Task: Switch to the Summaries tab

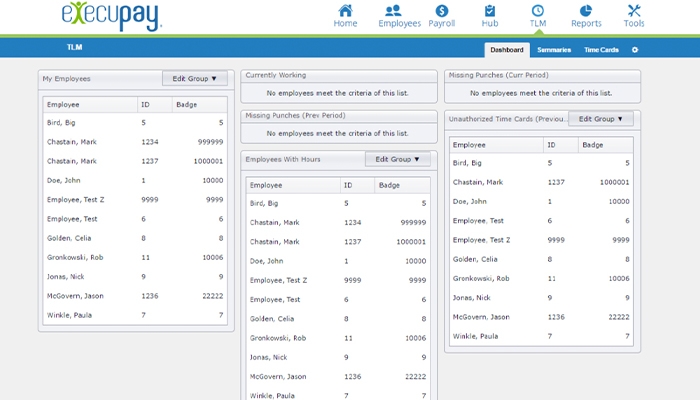Action: tap(553, 49)
